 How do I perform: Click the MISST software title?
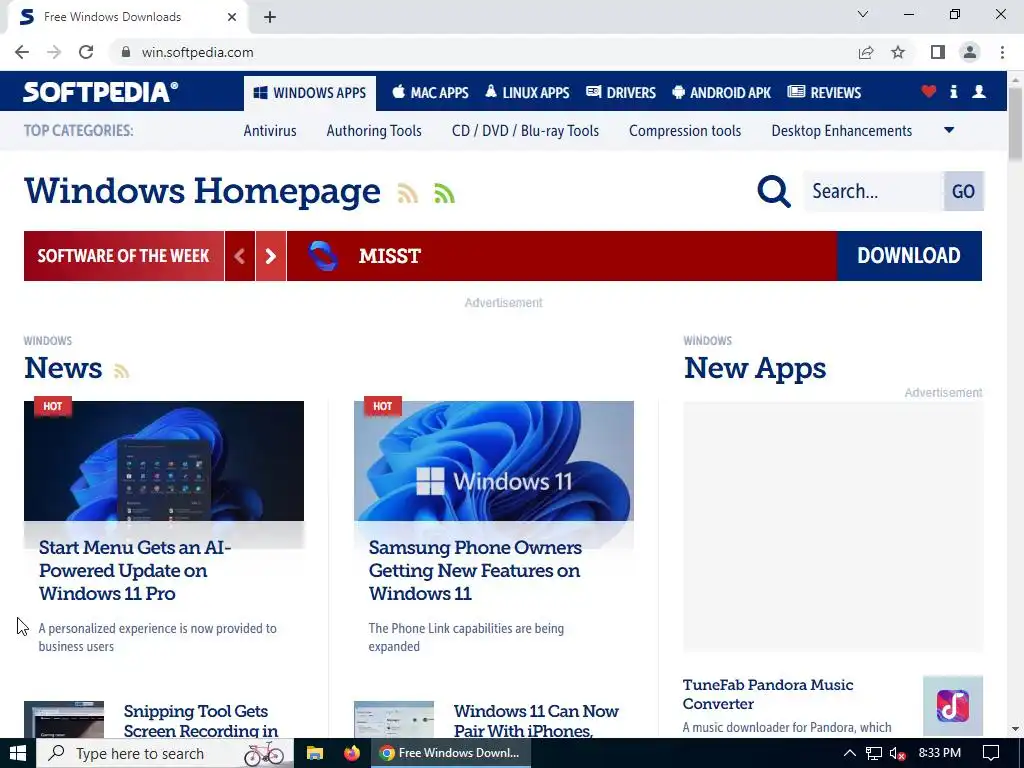(390, 256)
